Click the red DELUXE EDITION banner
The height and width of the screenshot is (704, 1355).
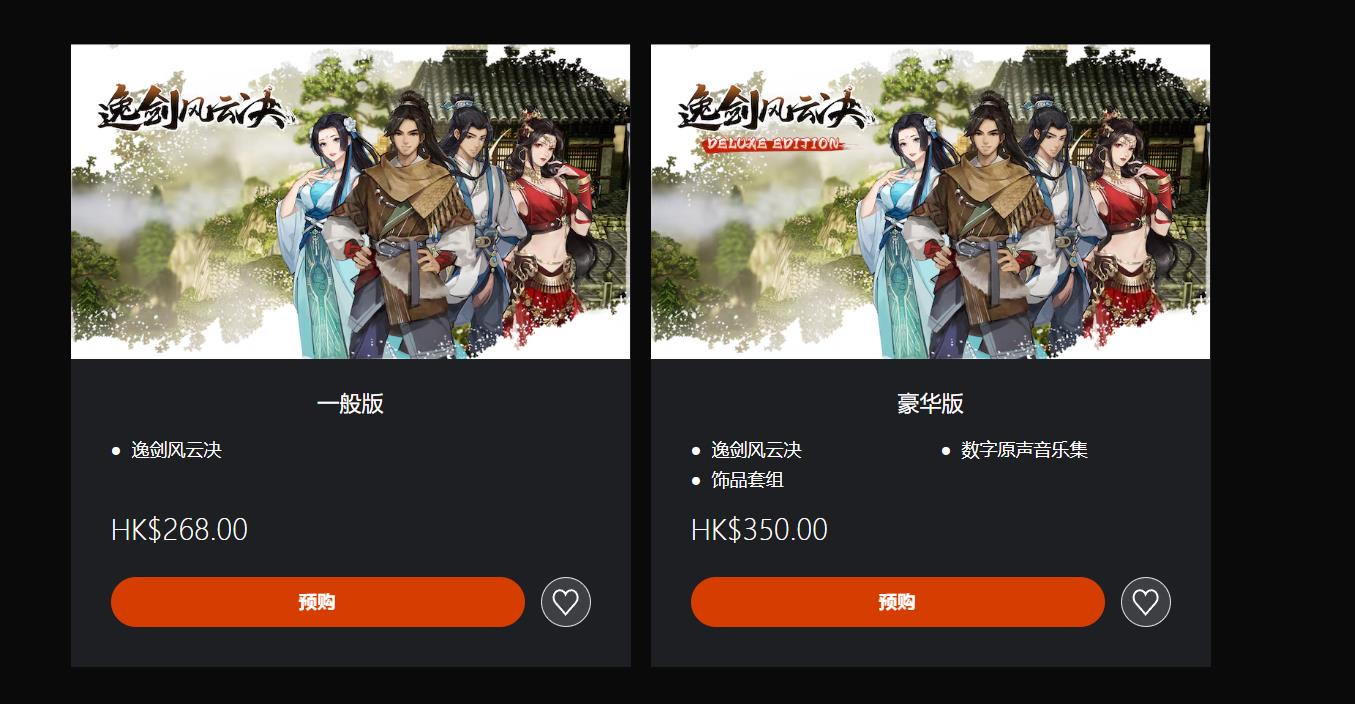coord(771,143)
